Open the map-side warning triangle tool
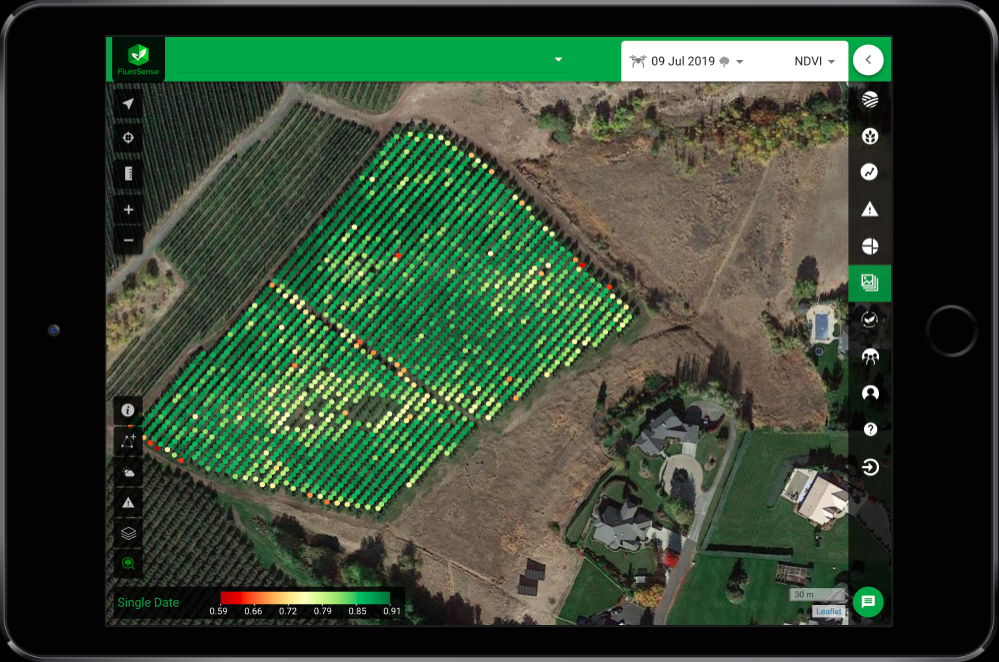This screenshot has width=999, height=662. coord(128,503)
